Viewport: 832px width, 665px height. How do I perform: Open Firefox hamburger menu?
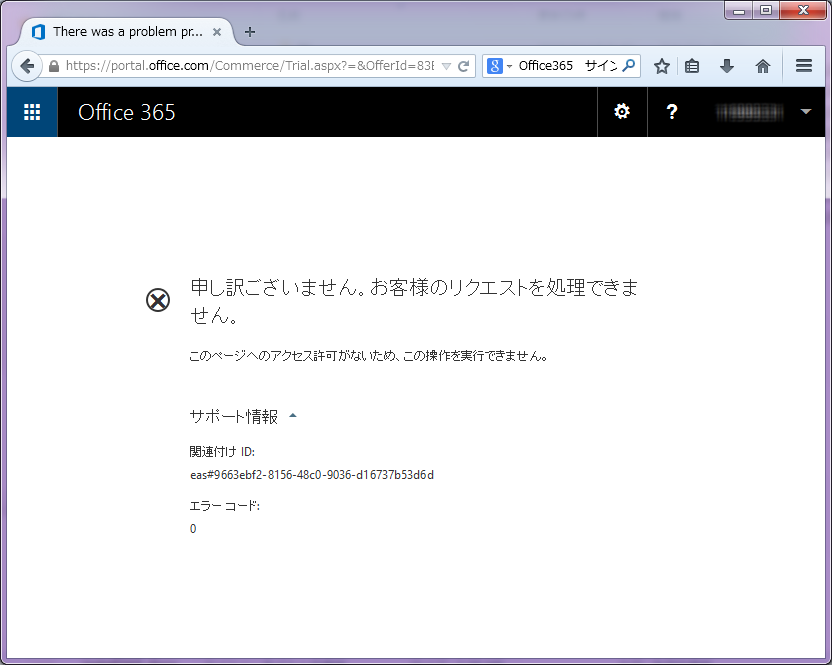[x=804, y=66]
